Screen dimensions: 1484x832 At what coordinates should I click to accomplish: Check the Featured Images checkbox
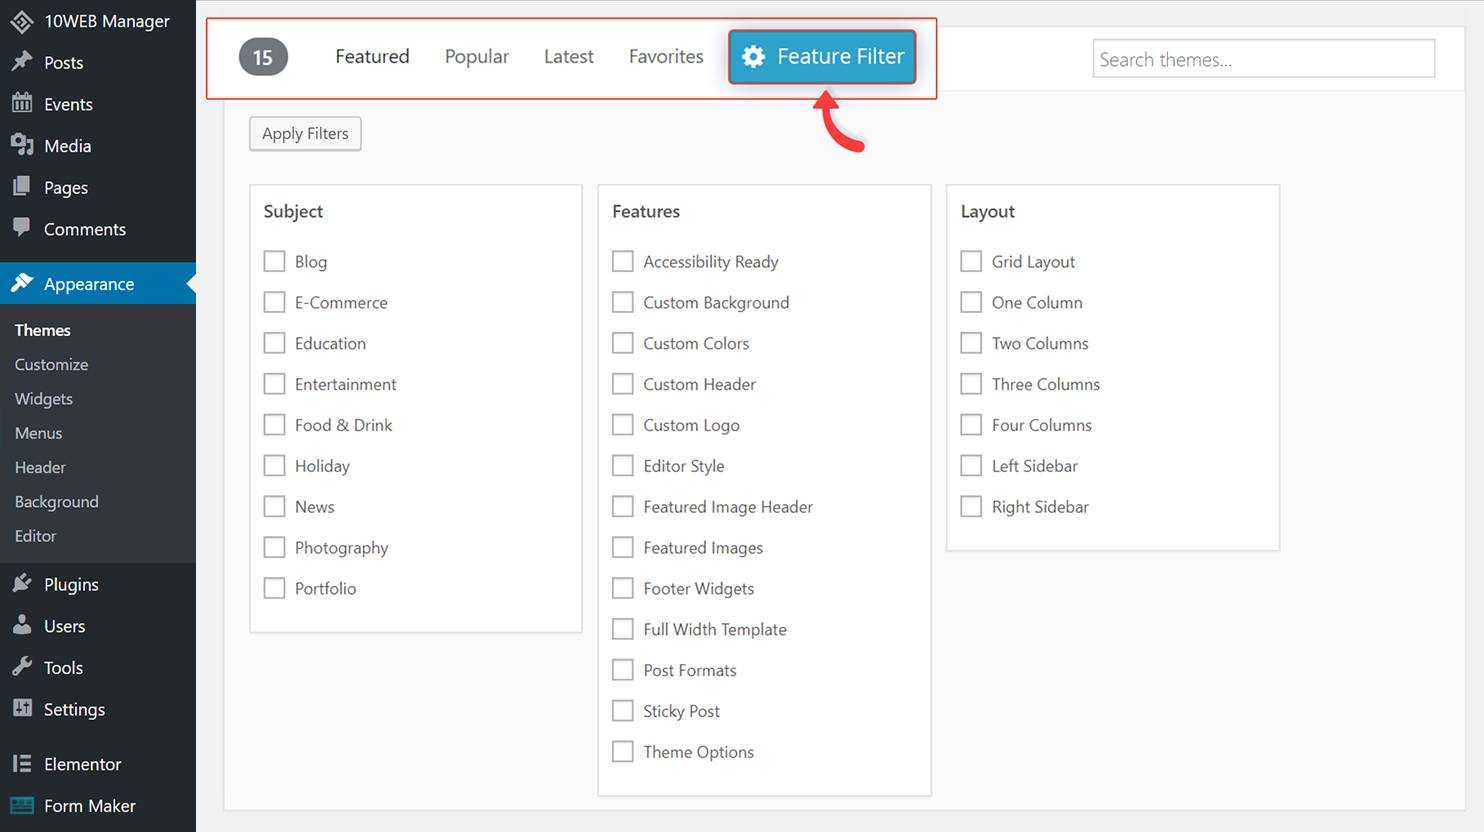[x=623, y=548]
